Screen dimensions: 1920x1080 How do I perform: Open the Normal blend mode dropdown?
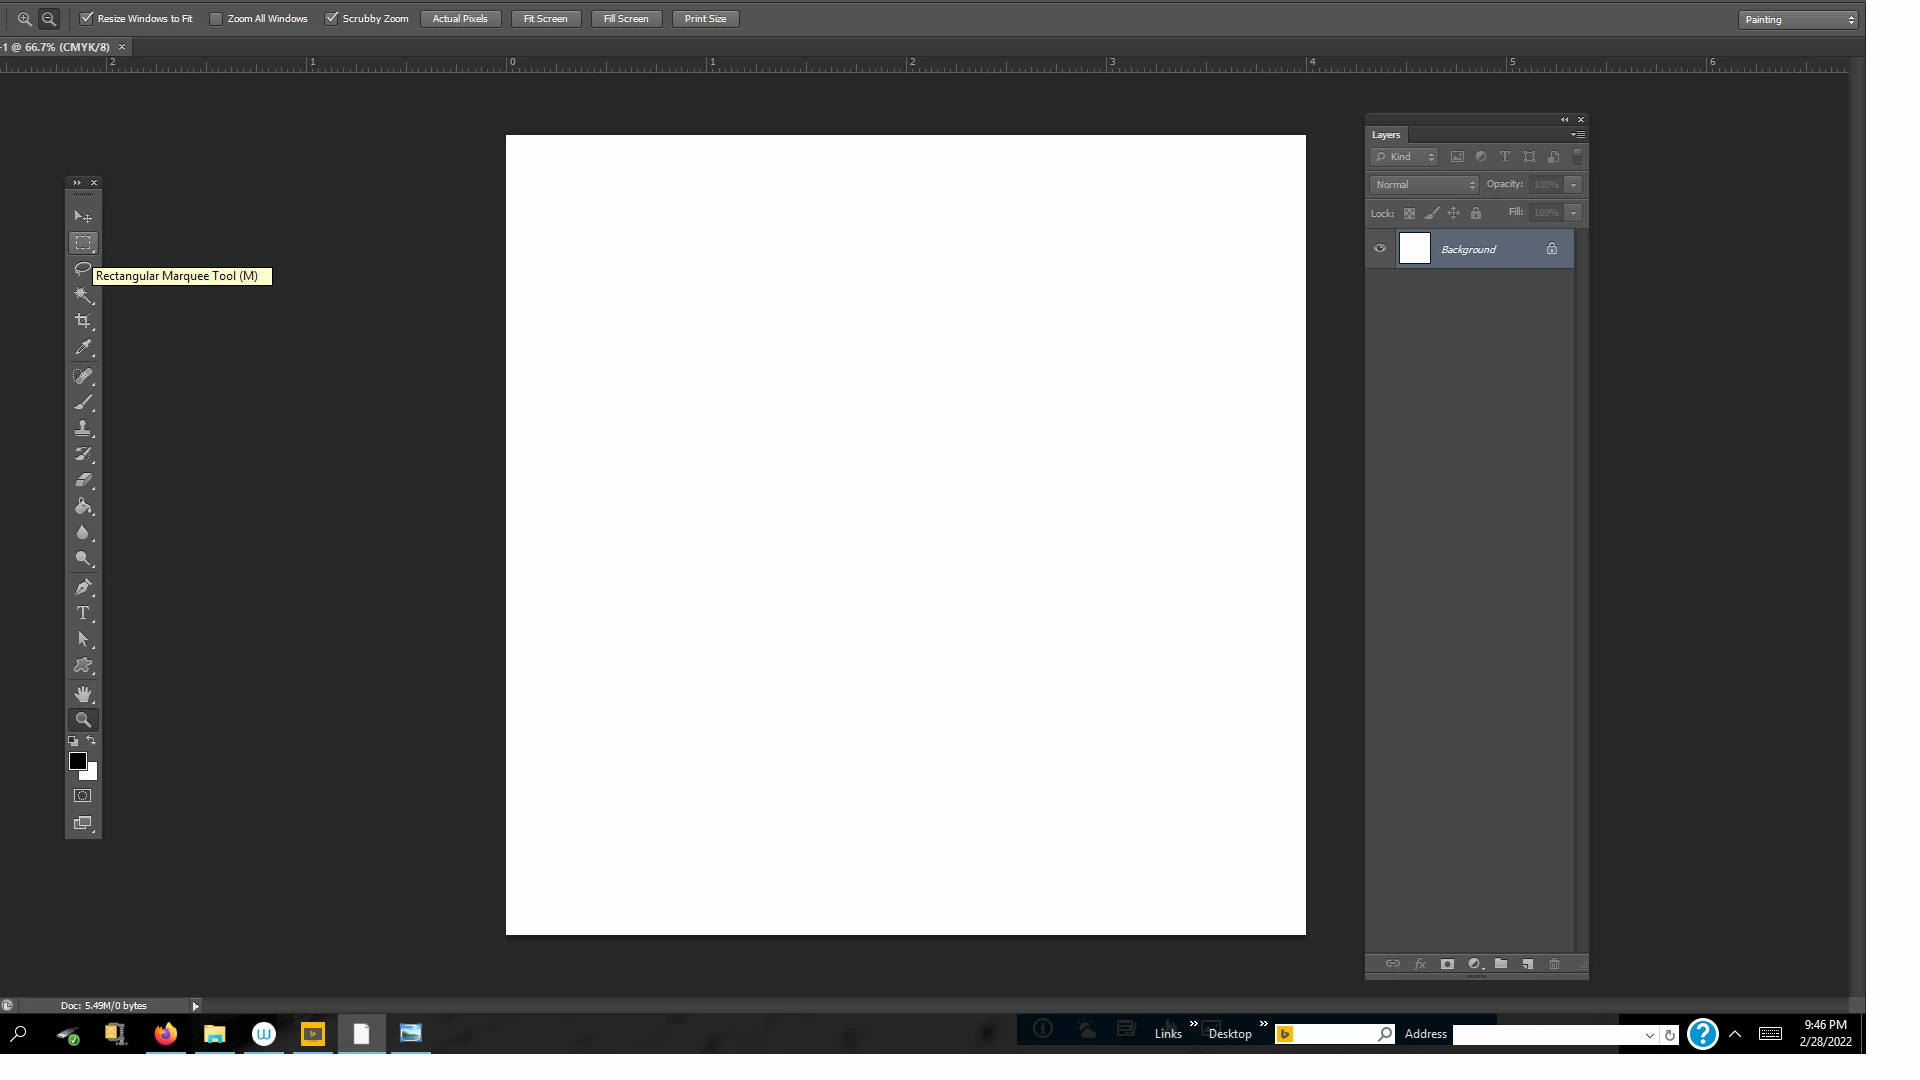(x=1424, y=185)
